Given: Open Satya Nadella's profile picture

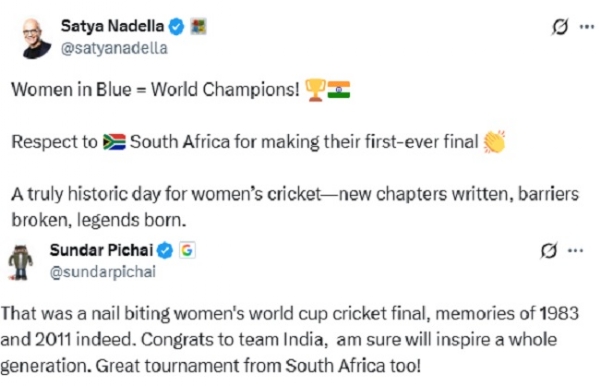Looking at the screenshot, I should (37, 39).
